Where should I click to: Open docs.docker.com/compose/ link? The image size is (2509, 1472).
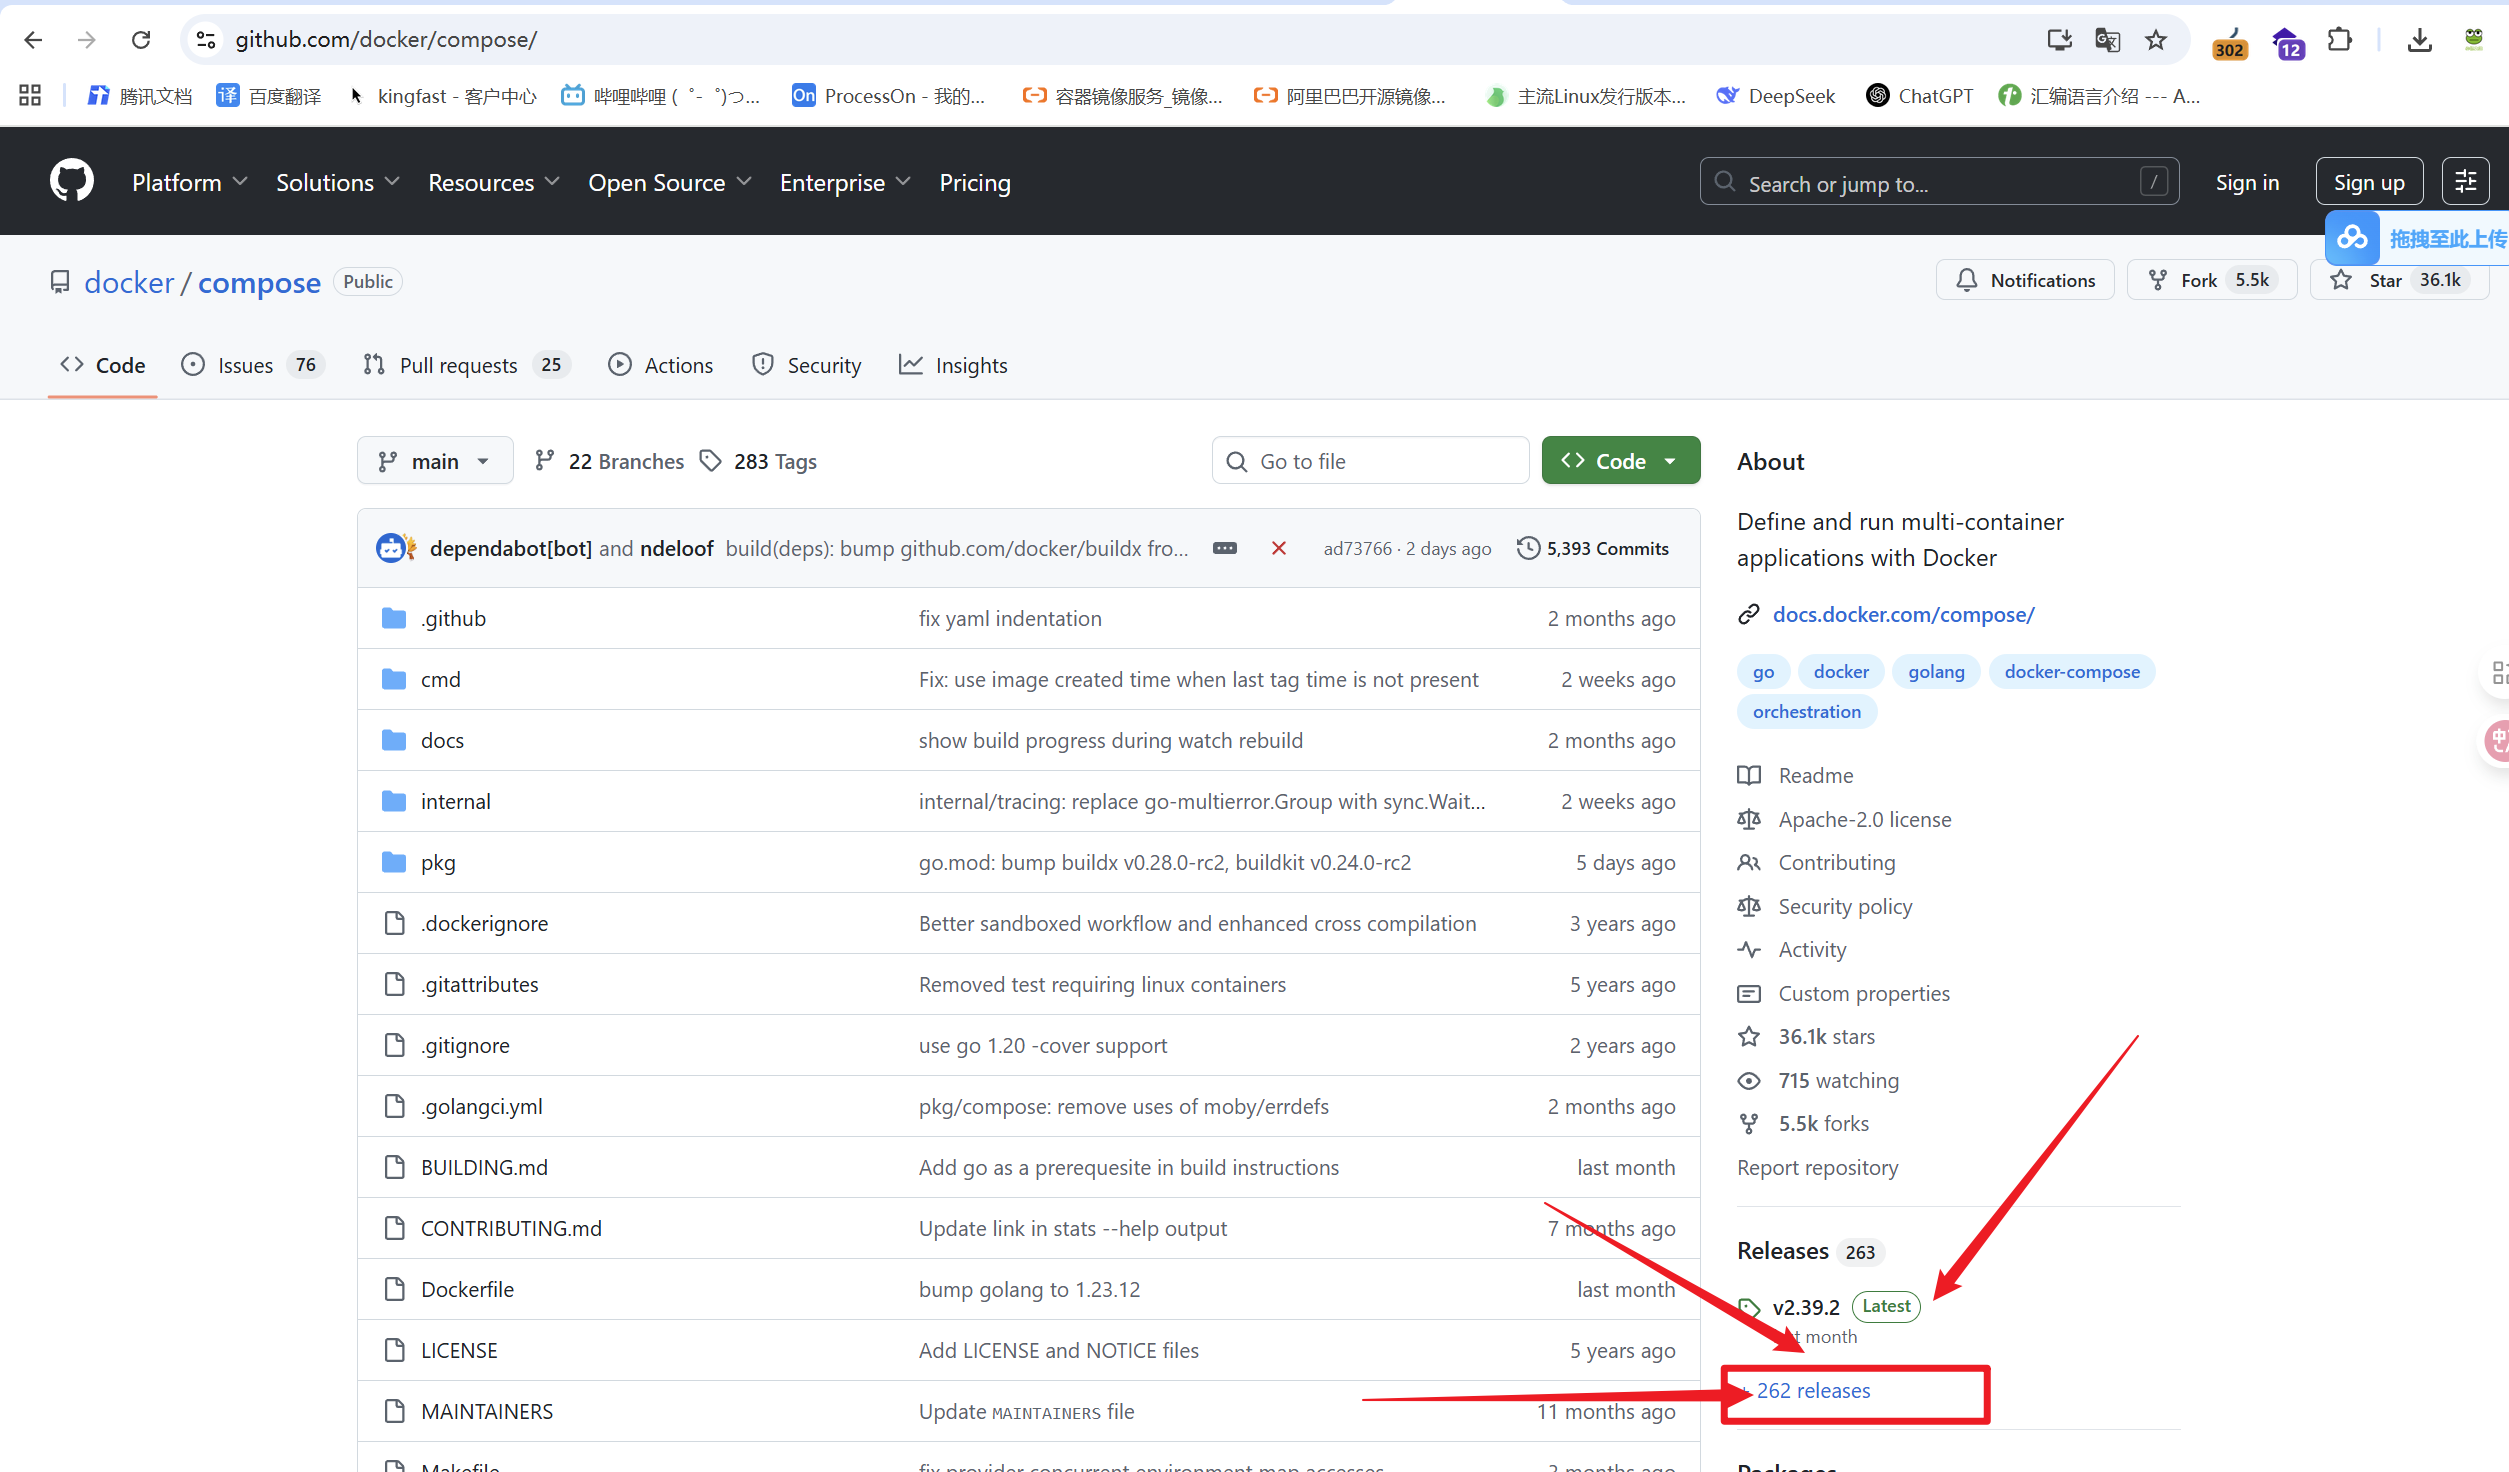click(1903, 615)
